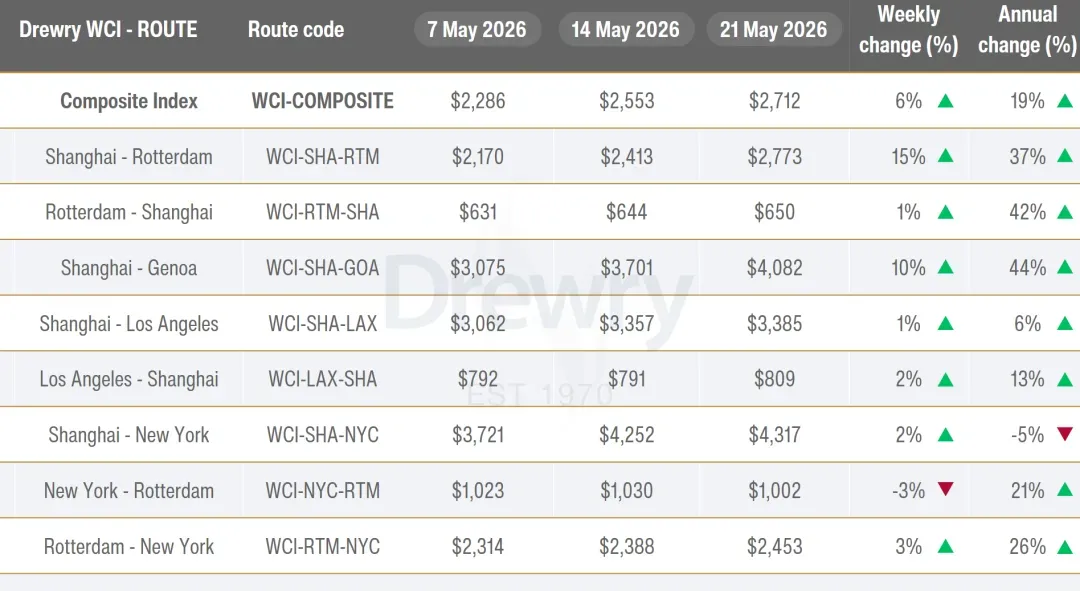The width and height of the screenshot is (1080, 591).
Task: Select the 14 May 2026 date pill
Action: tap(625, 30)
